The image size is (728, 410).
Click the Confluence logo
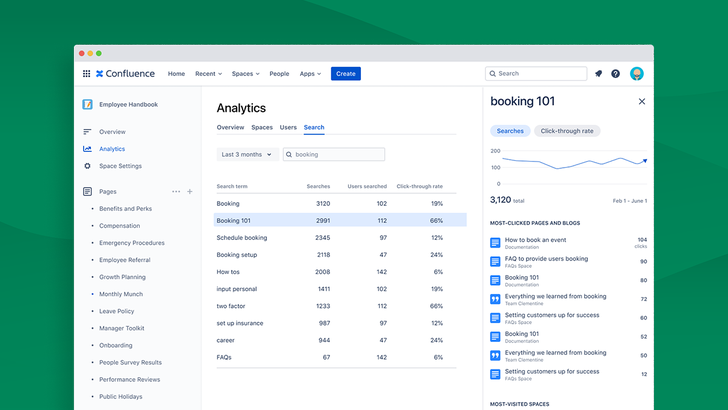pyautogui.click(x=125, y=73)
